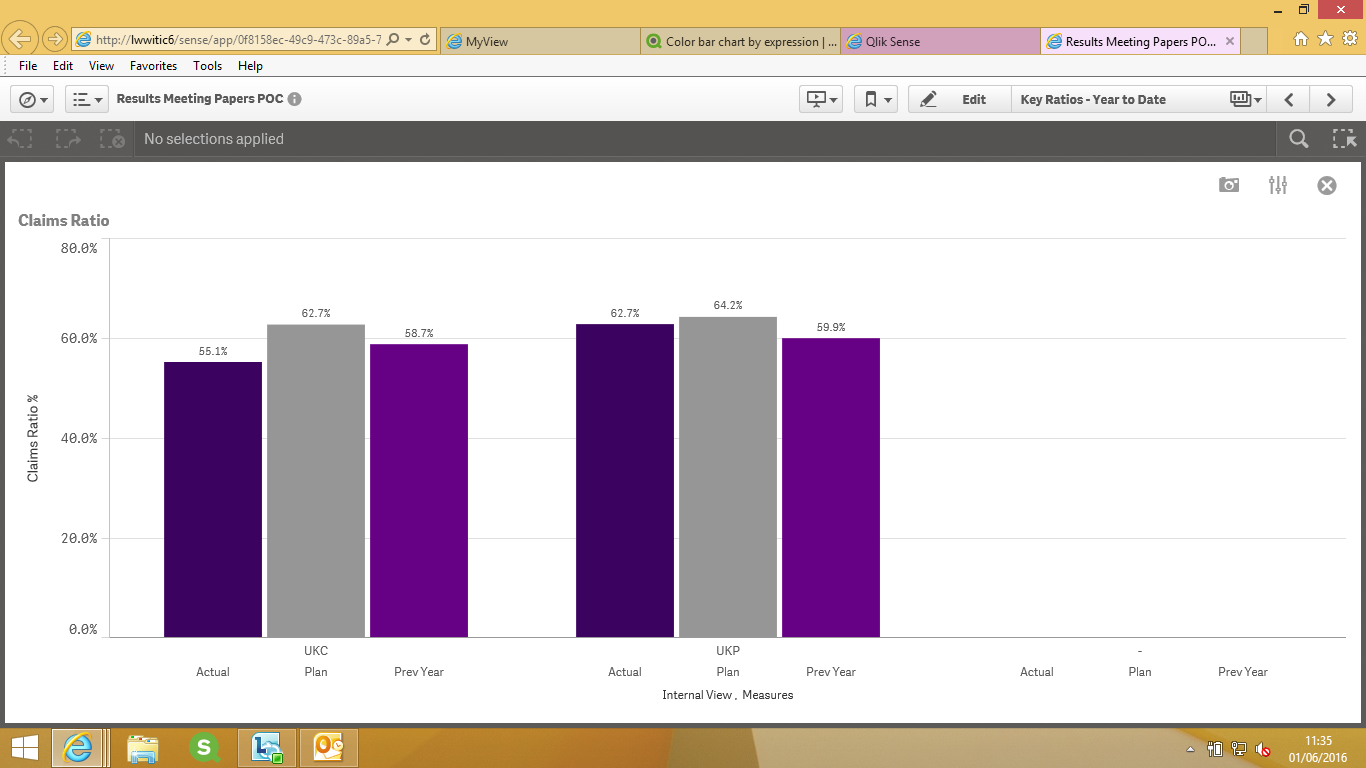Expand the bookmarks dropdown
Image resolution: width=1366 pixels, height=768 pixels.
pos(876,99)
